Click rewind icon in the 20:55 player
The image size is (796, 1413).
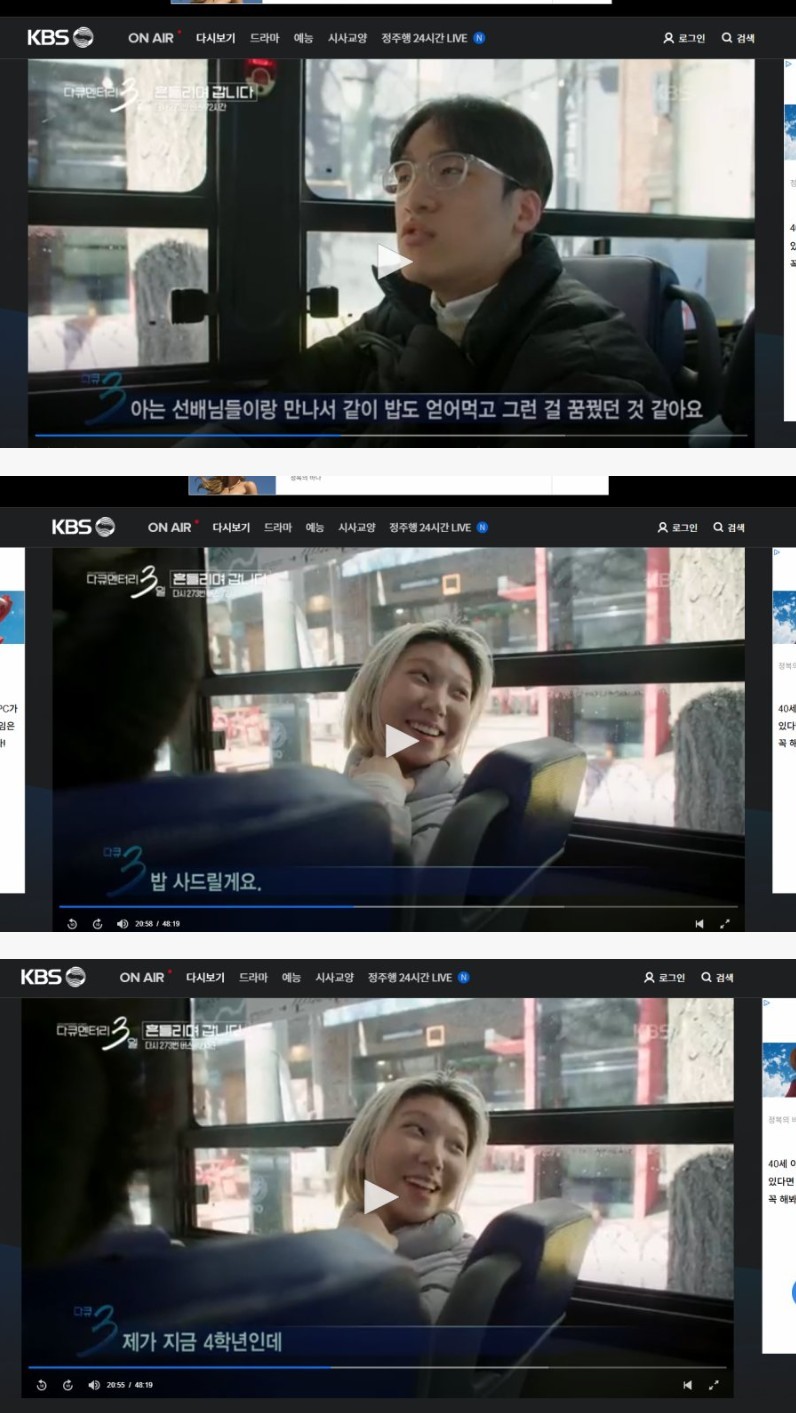point(41,1385)
